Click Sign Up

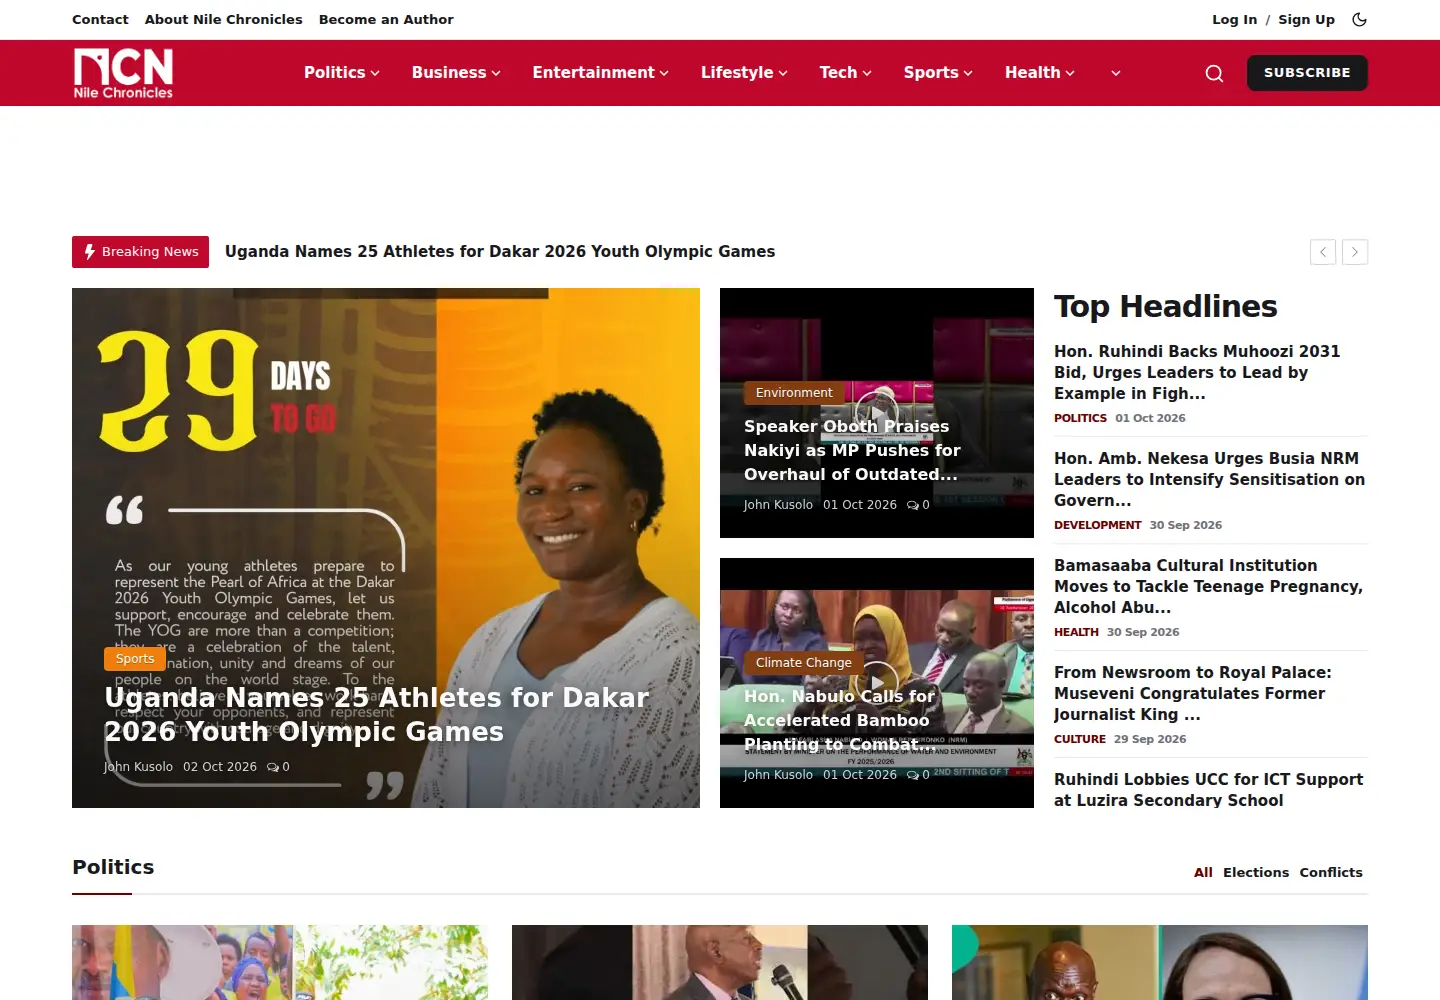pos(1306,19)
